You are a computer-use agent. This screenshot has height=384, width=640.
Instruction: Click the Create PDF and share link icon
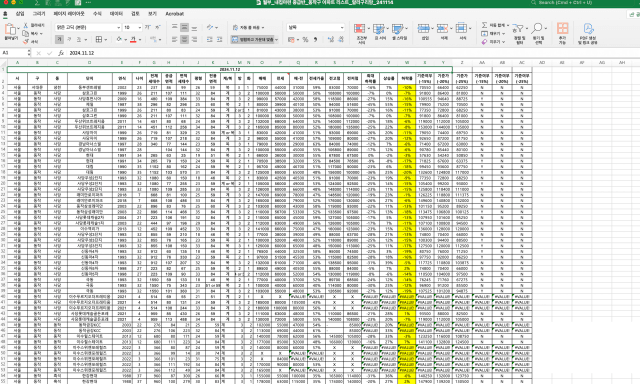coord(588,29)
